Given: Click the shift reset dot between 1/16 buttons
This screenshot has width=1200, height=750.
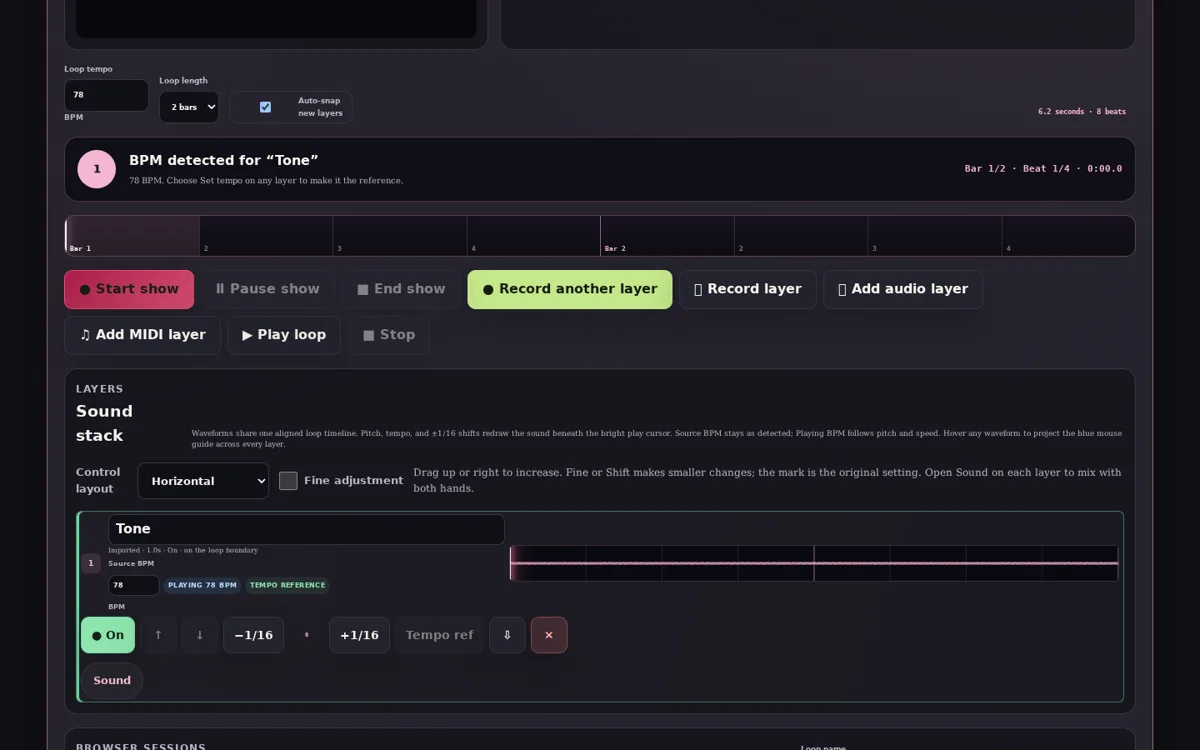Looking at the screenshot, I should pyautogui.click(x=307, y=635).
